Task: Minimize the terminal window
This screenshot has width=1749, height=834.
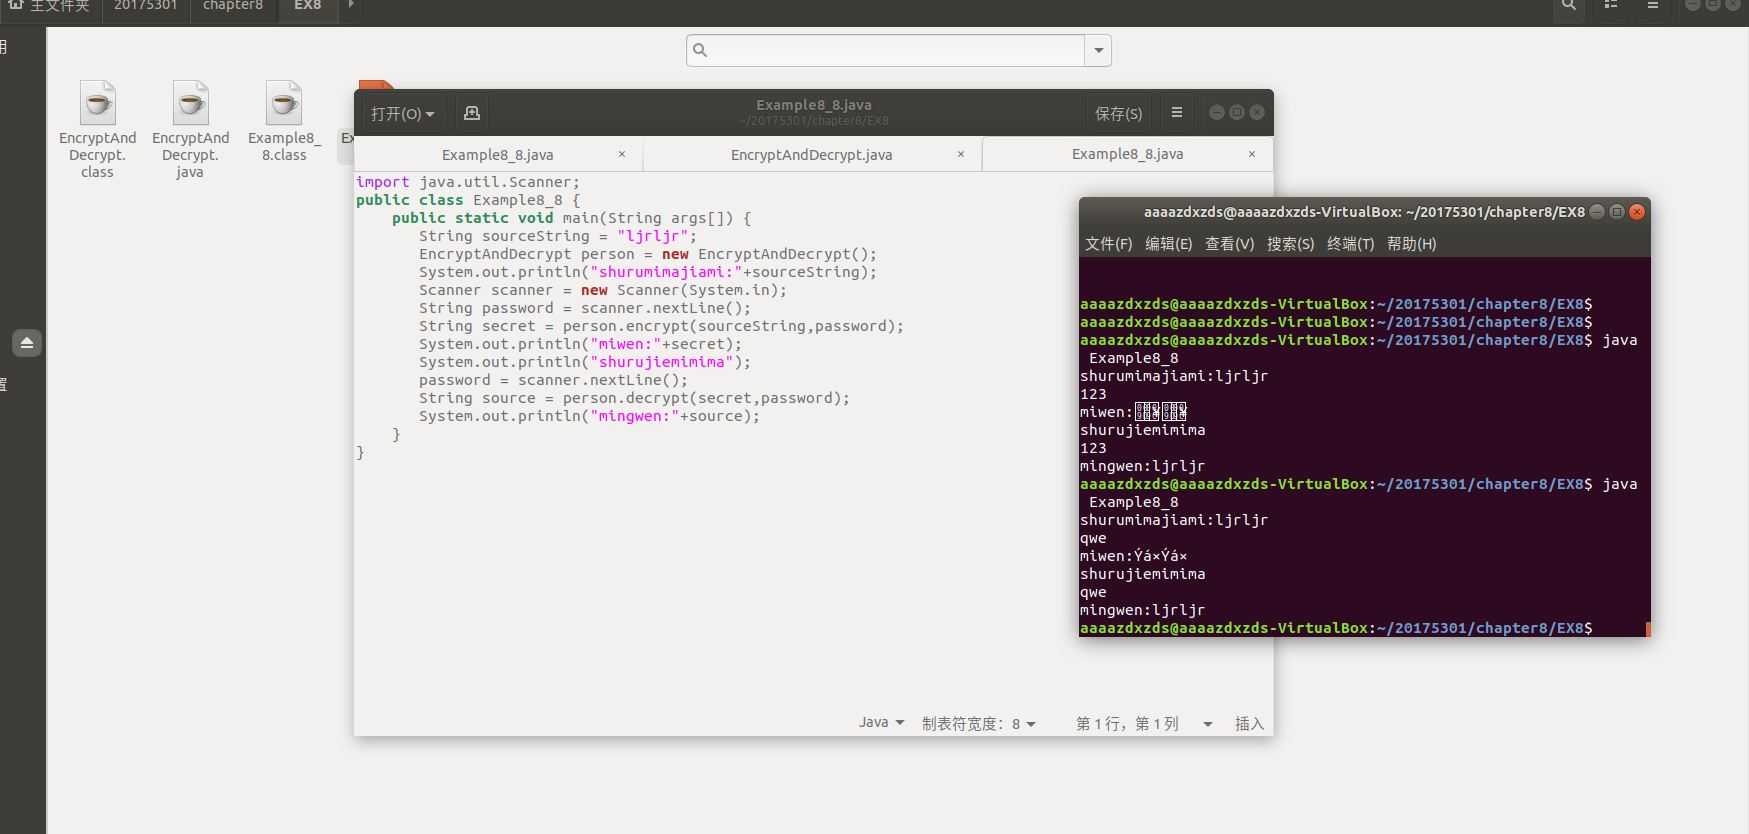Action: coord(1597,211)
